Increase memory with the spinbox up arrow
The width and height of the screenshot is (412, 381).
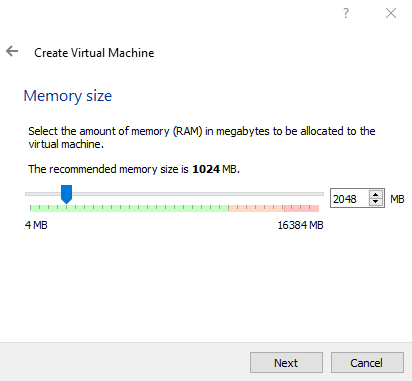[376, 195]
